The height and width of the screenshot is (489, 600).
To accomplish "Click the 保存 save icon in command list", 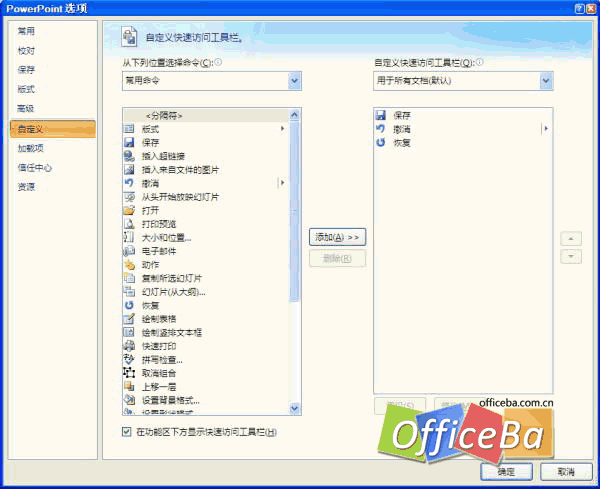I will (129, 142).
